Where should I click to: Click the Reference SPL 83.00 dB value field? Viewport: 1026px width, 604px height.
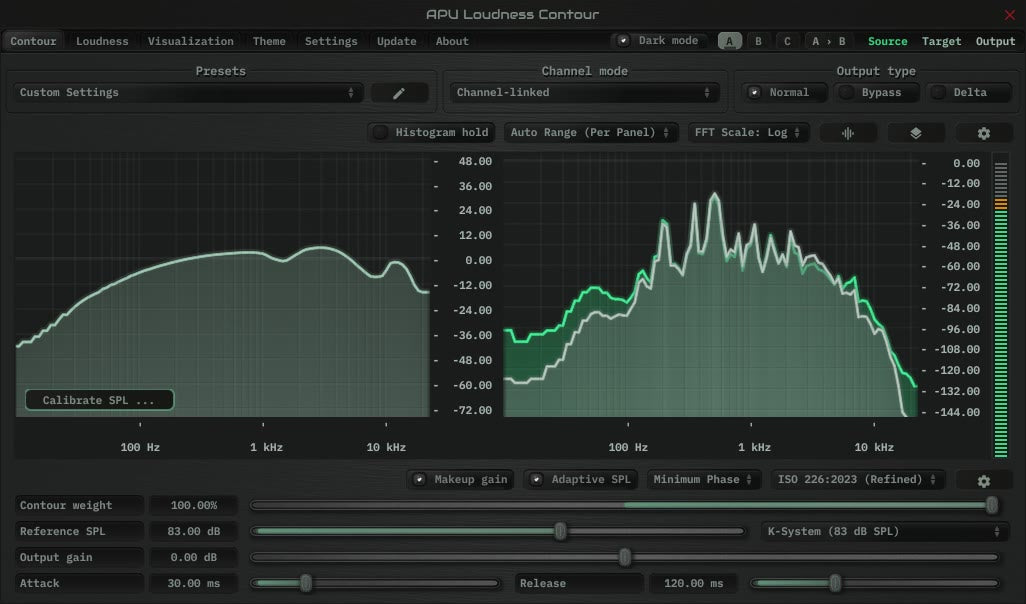pyautogui.click(x=194, y=531)
